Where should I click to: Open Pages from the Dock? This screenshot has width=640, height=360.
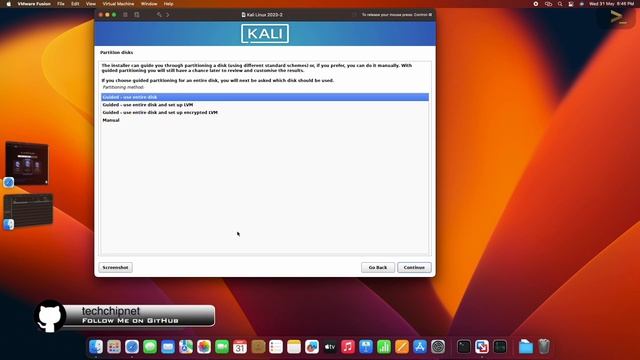click(402, 347)
